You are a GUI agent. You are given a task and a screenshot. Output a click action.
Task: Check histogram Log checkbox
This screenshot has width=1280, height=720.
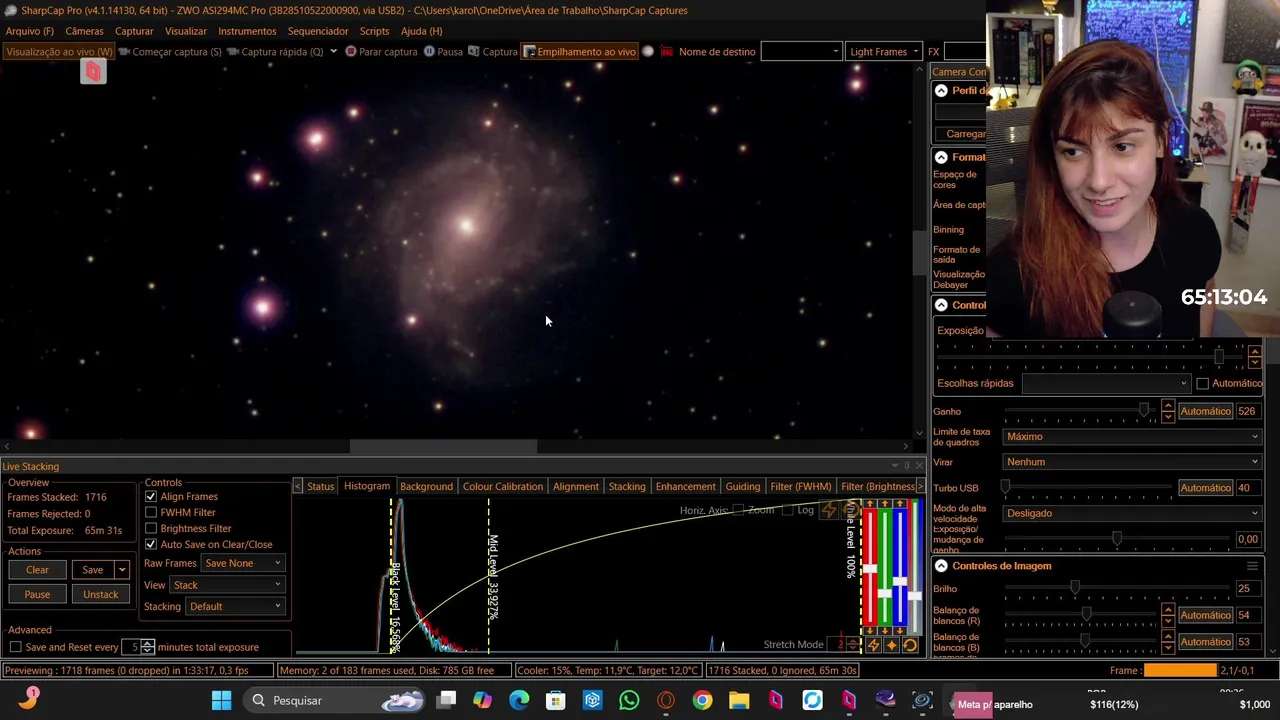[x=788, y=510]
